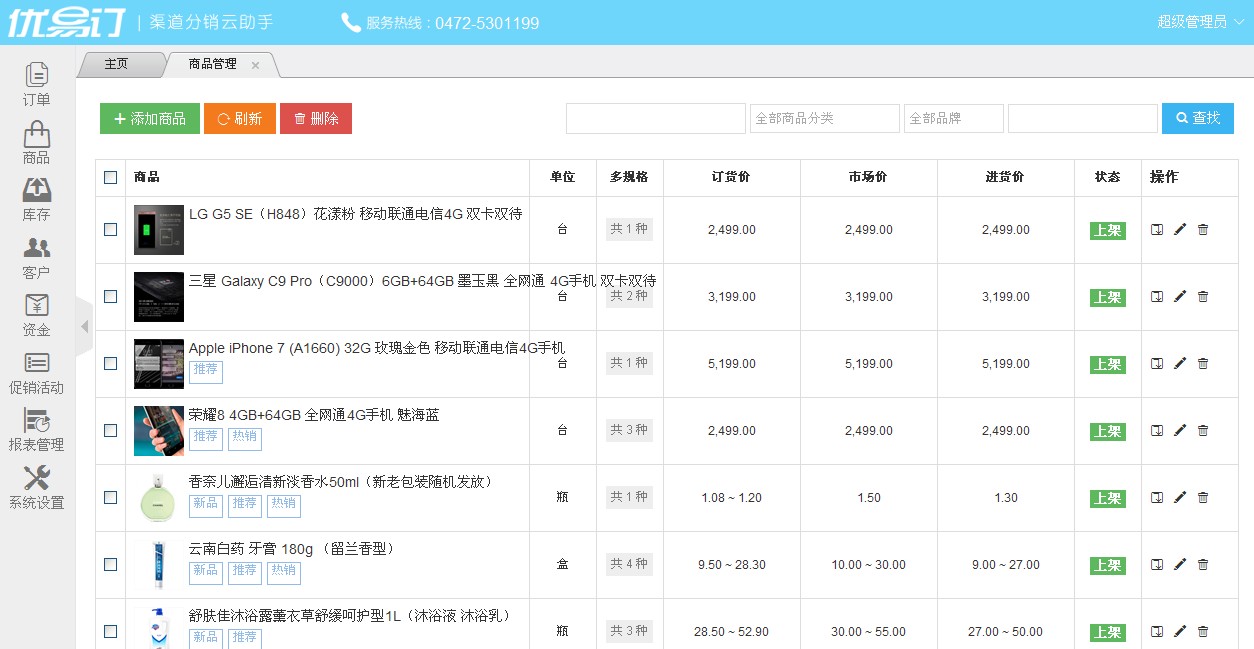The height and width of the screenshot is (649, 1254).
Task: Open the LG G5 SE product thumbnail
Action: point(159,230)
